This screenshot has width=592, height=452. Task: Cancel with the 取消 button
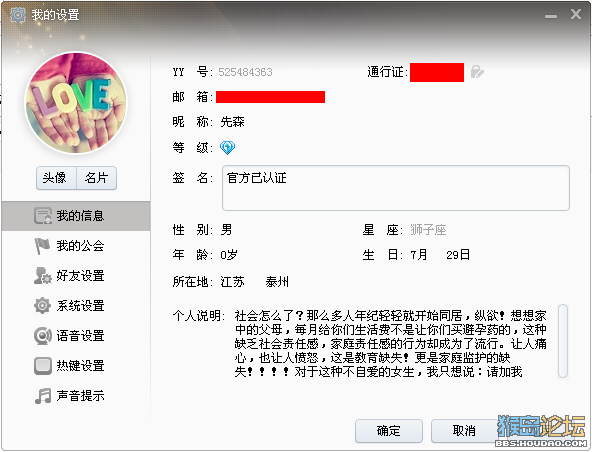click(464, 430)
